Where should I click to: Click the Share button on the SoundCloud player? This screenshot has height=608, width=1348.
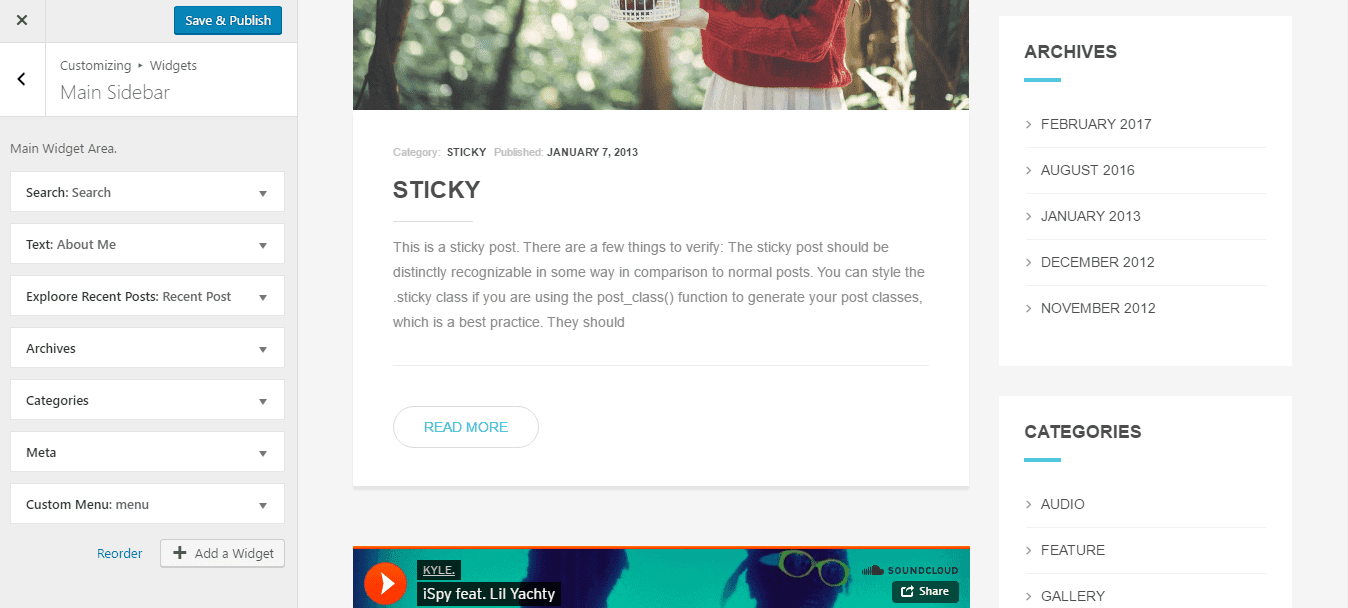click(x=925, y=591)
